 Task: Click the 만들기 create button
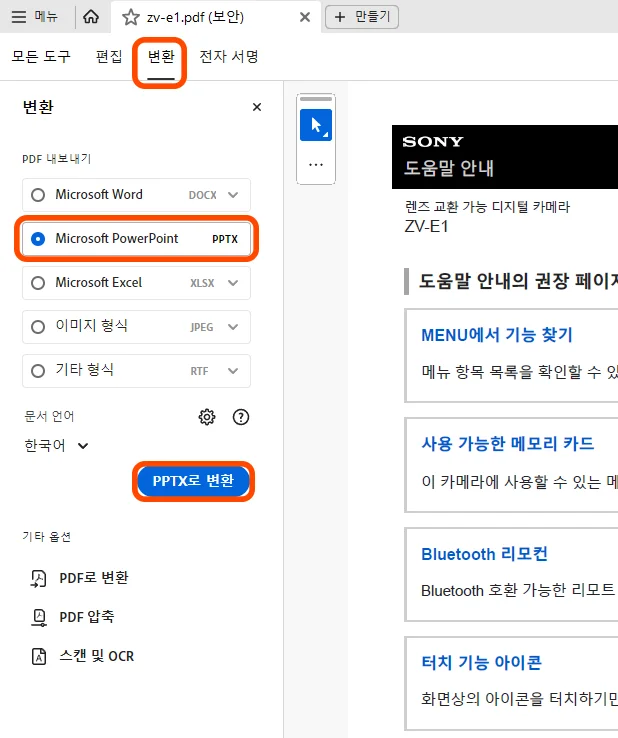pyautogui.click(x=362, y=17)
